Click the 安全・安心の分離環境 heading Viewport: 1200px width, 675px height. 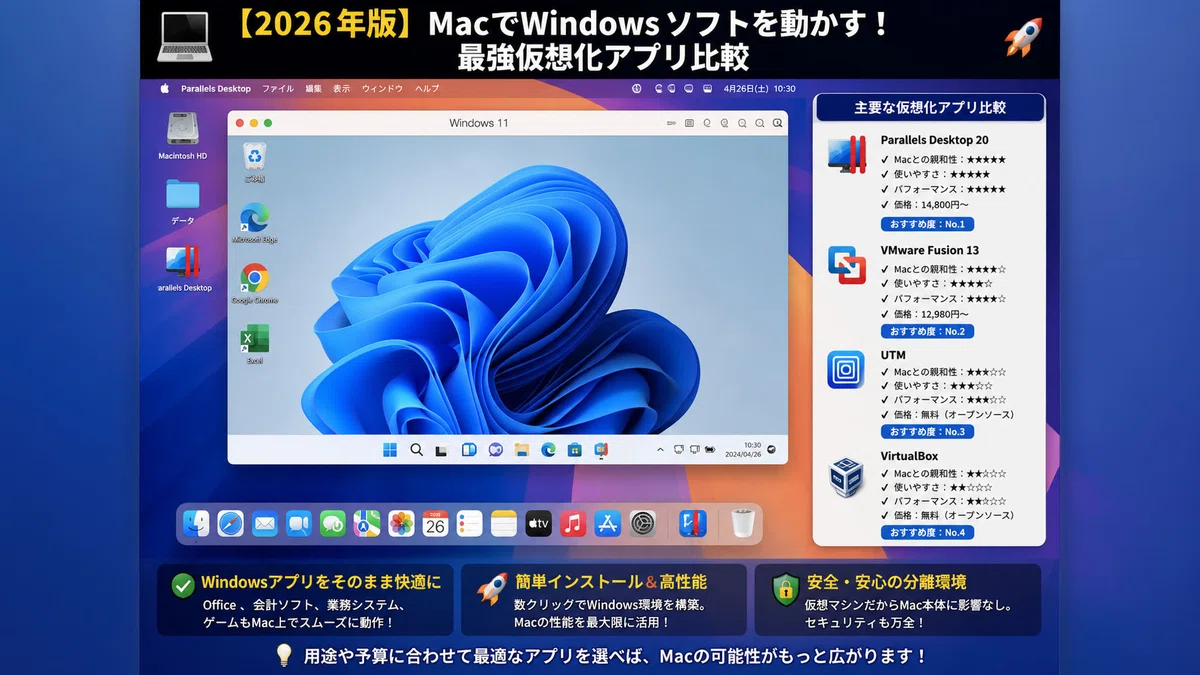pyautogui.click(x=886, y=582)
